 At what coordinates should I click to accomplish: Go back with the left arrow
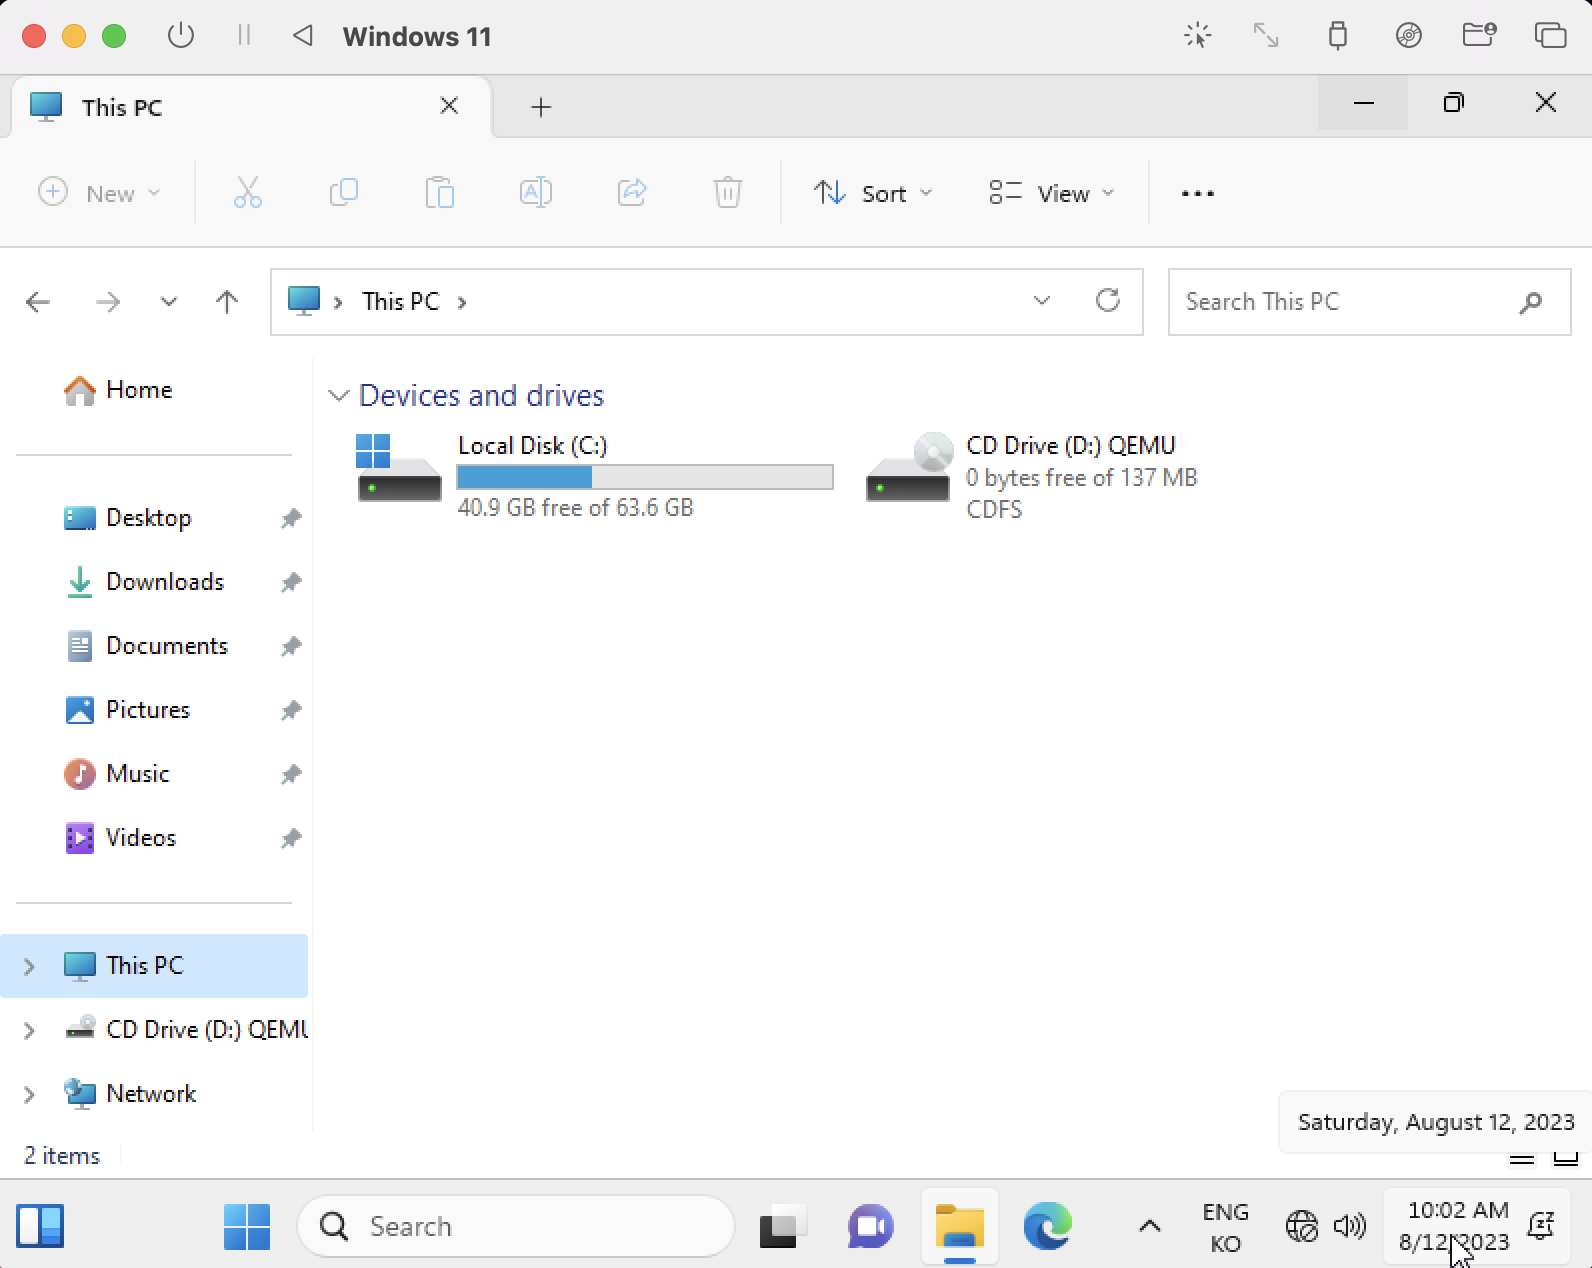tap(38, 302)
